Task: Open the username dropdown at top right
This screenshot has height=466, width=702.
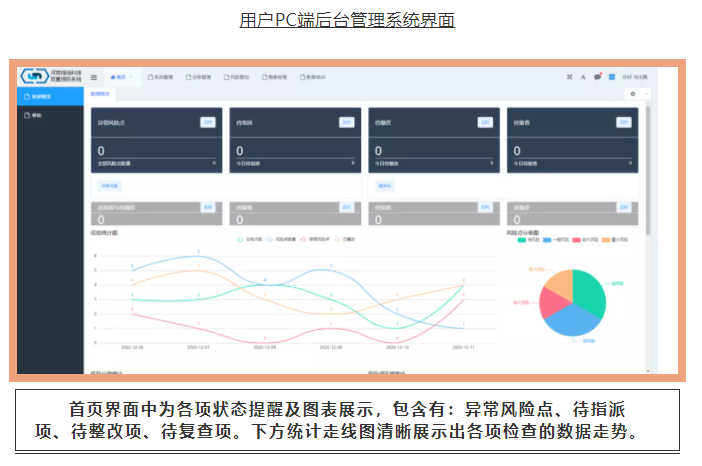Action: tap(634, 76)
